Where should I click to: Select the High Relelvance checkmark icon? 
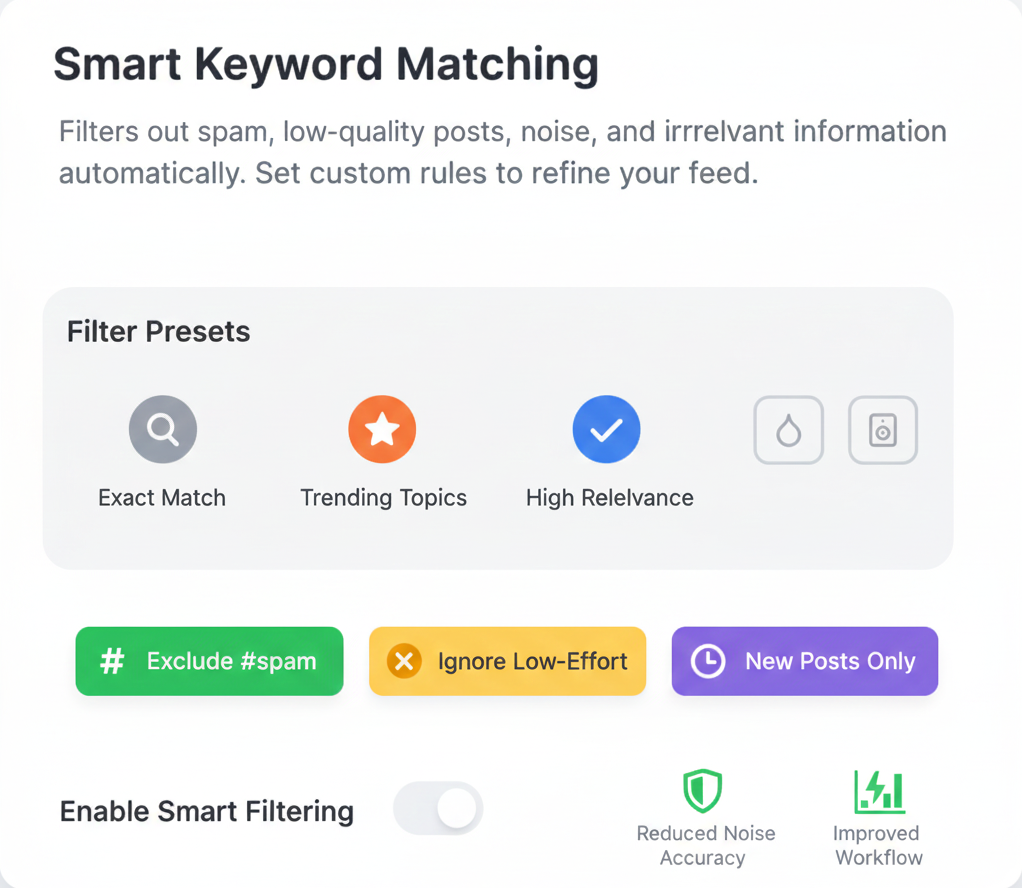pos(606,428)
